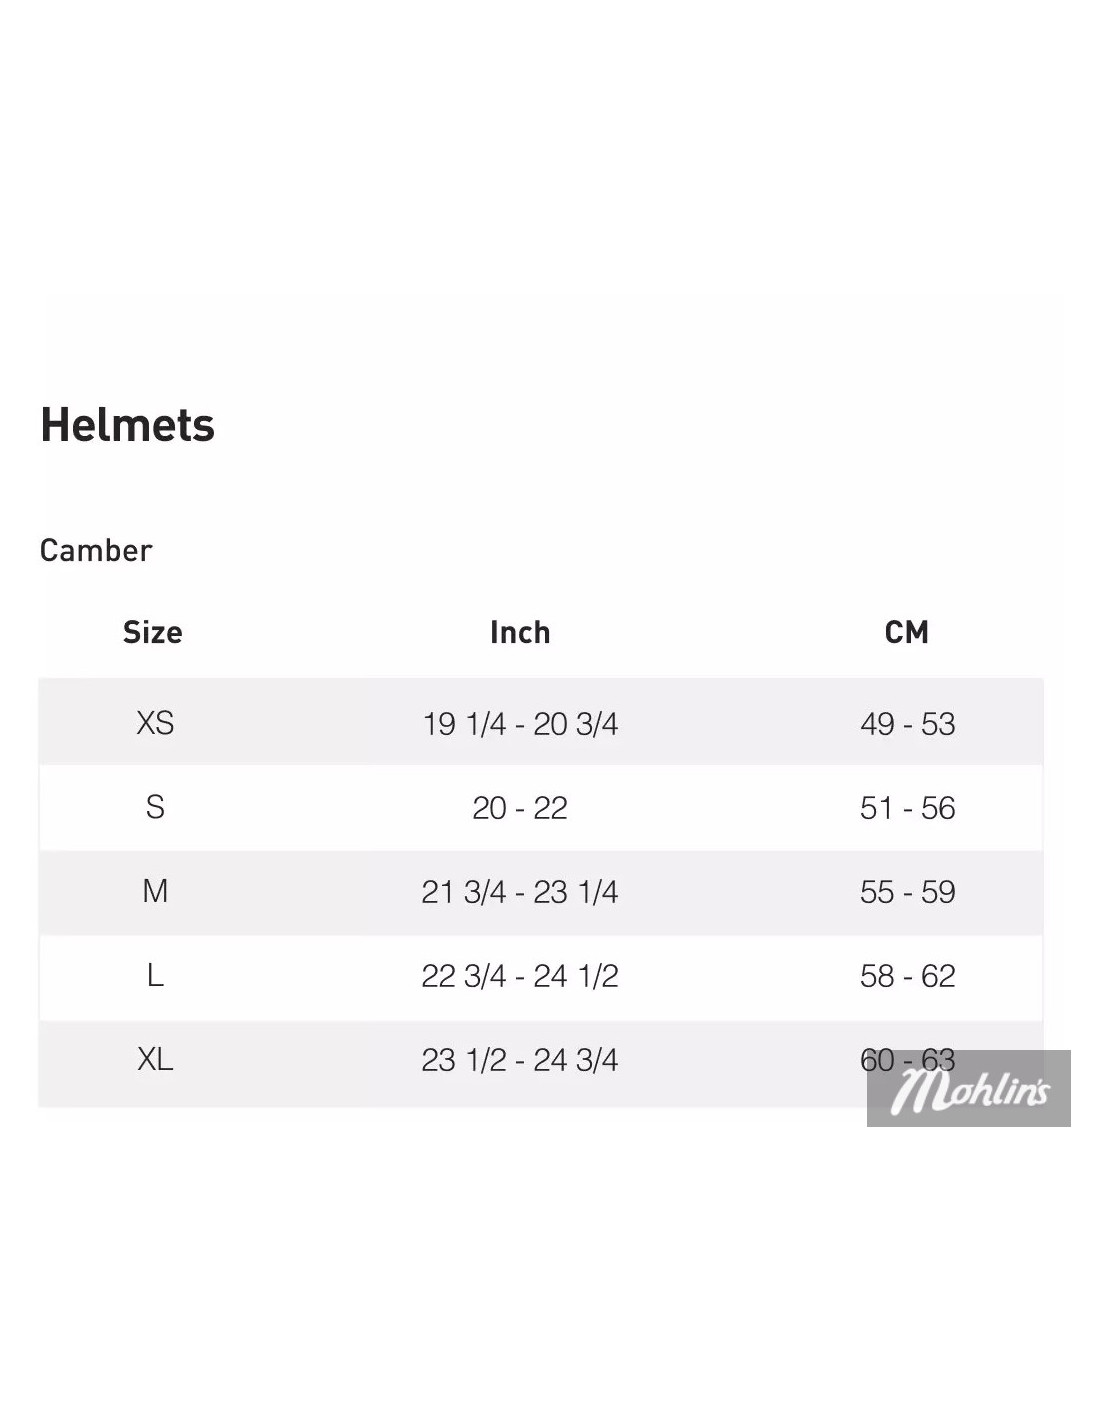Select the L size cell
This screenshot has width=1100, height=1422.
click(x=155, y=975)
